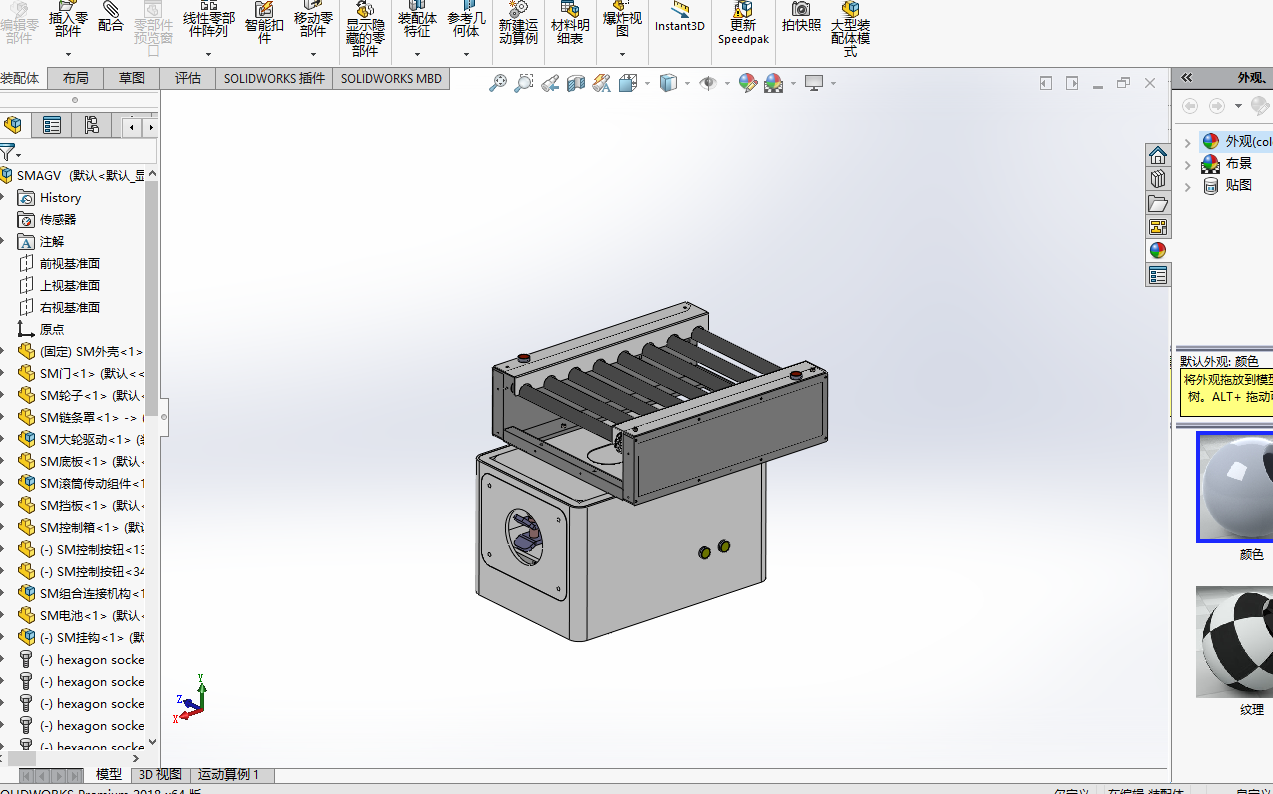This screenshot has width=1273, height=794.
Task: Open SOLIDWORKS MBD tab
Action: [391, 78]
